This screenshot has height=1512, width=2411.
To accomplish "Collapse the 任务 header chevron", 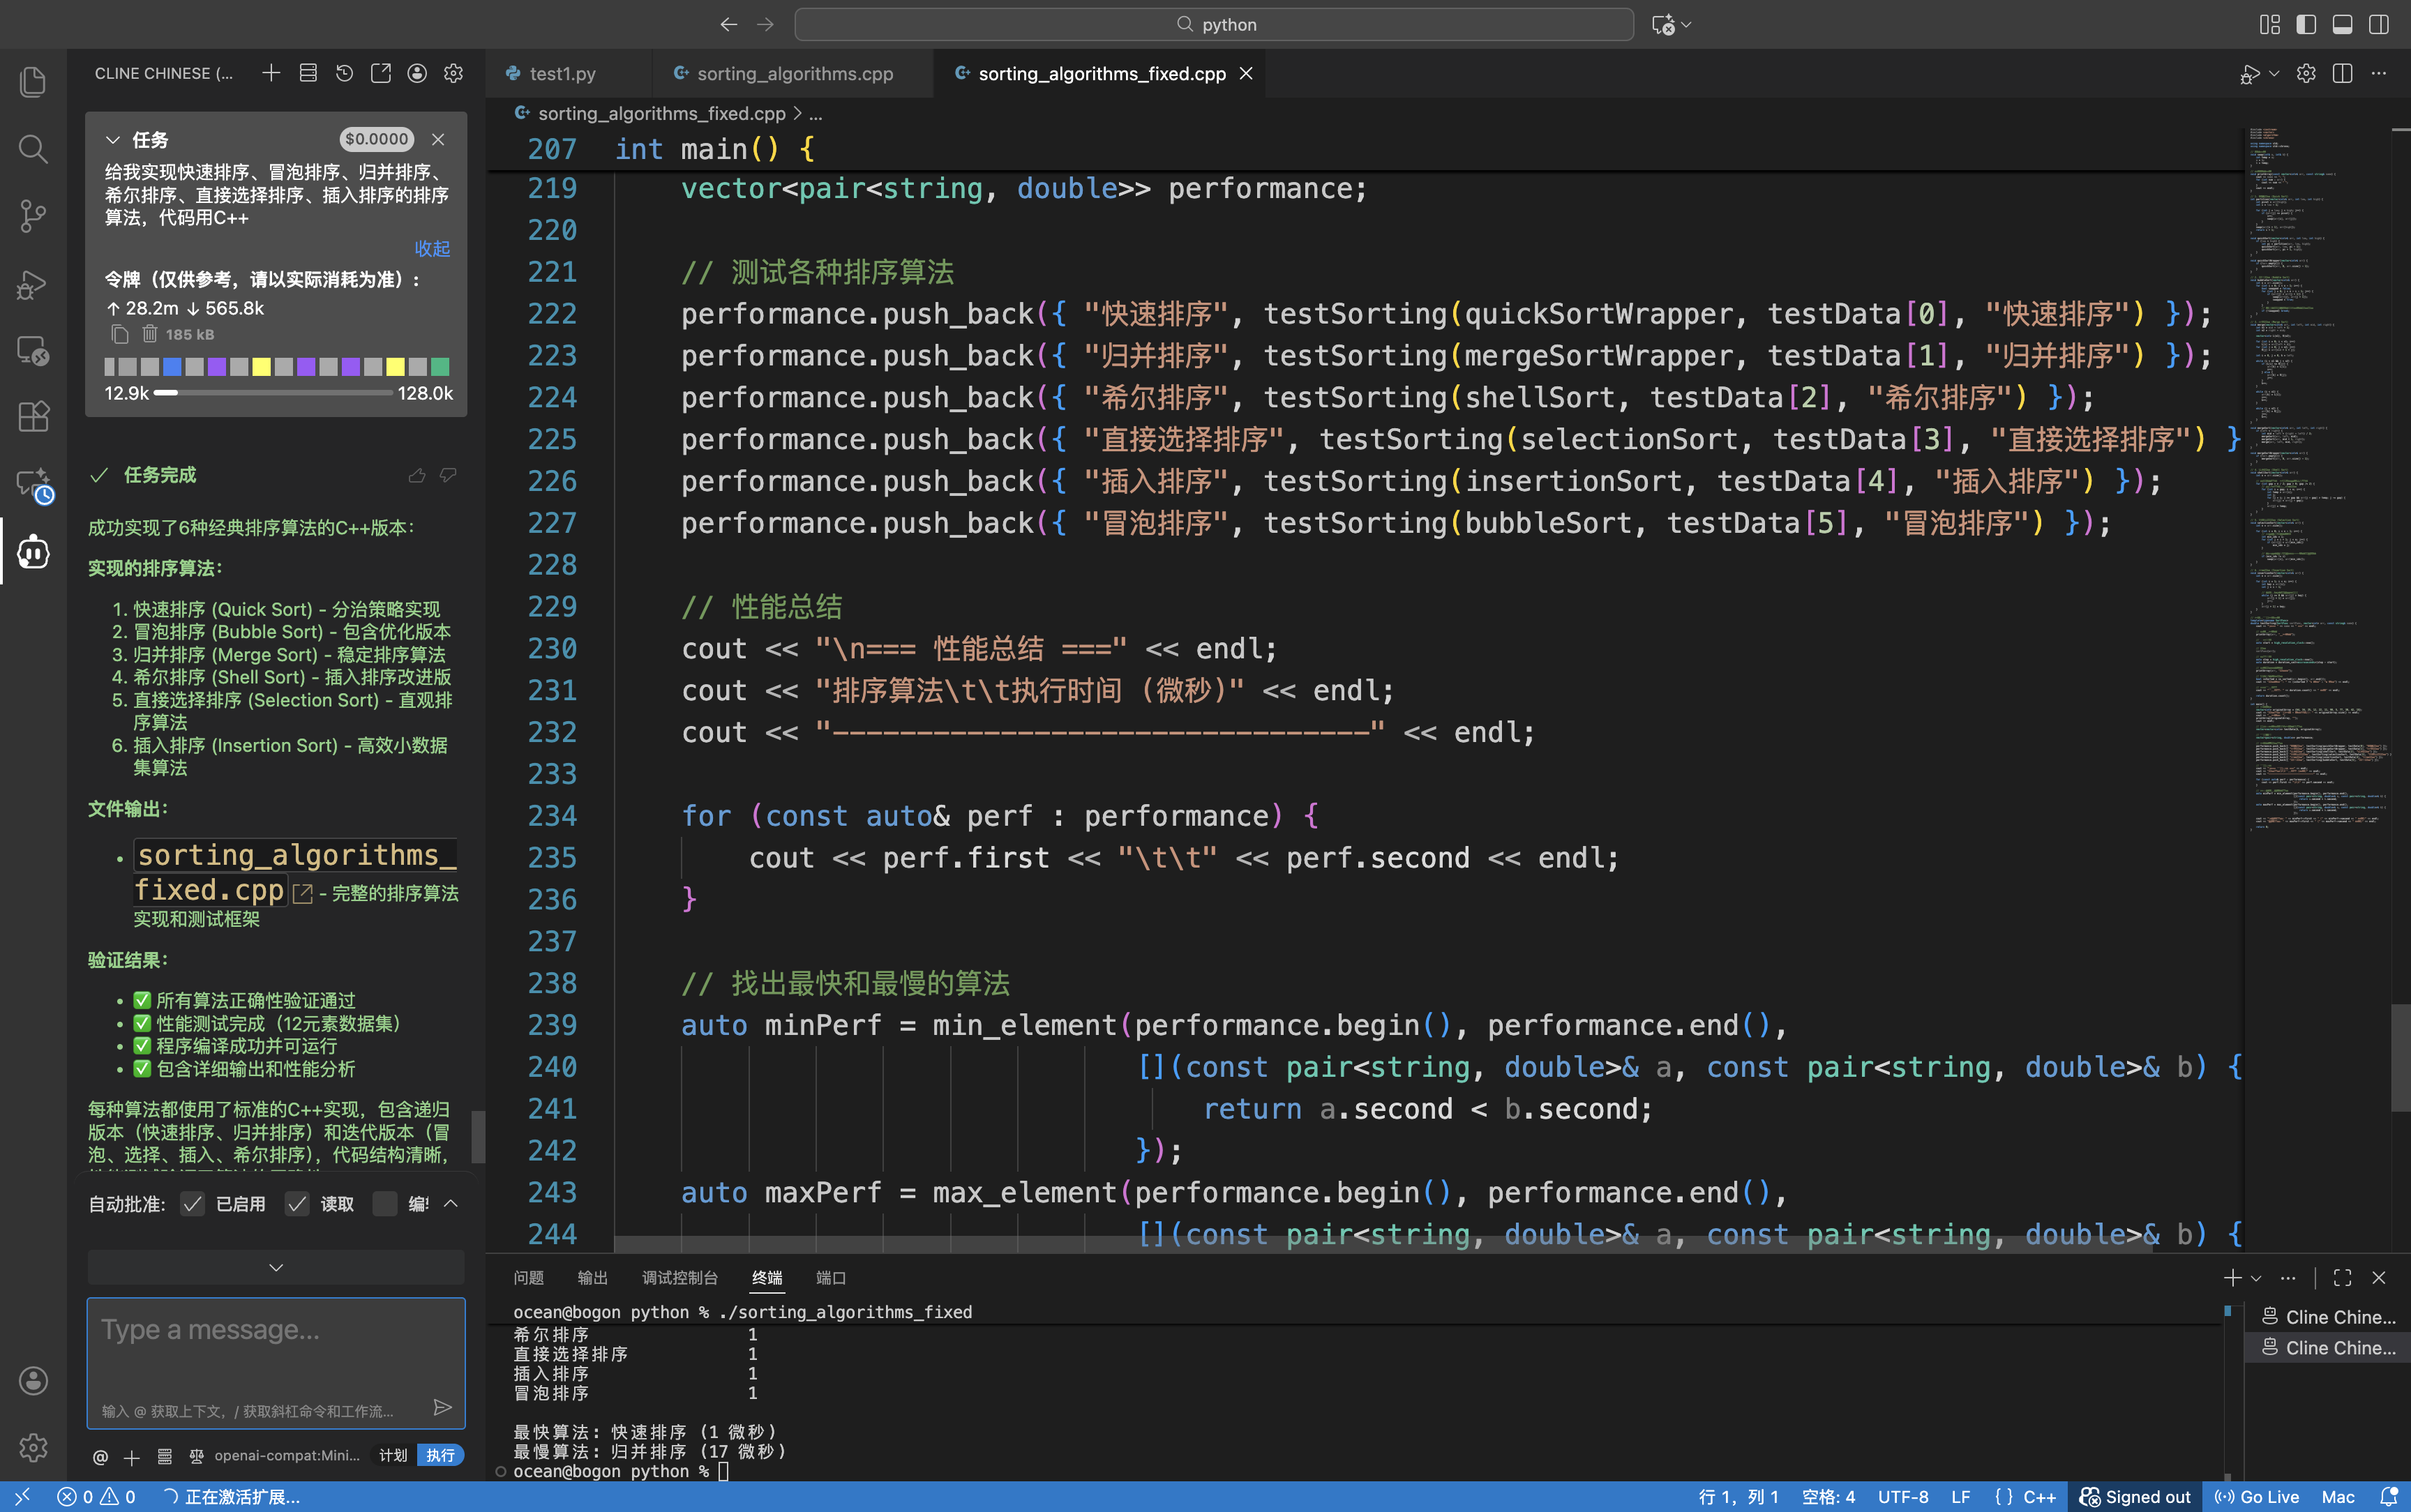I will point(113,140).
